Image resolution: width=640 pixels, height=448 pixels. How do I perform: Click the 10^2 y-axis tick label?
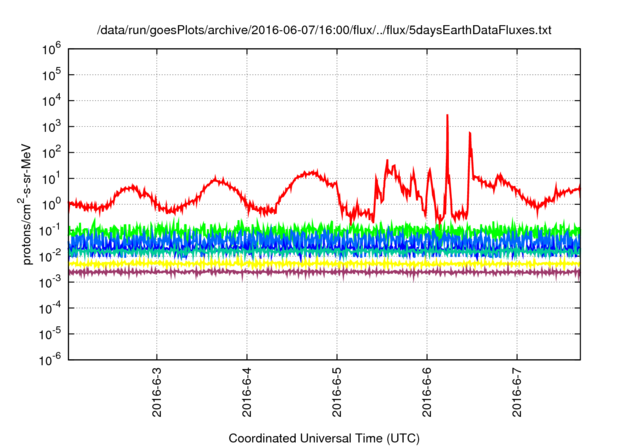[51, 152]
